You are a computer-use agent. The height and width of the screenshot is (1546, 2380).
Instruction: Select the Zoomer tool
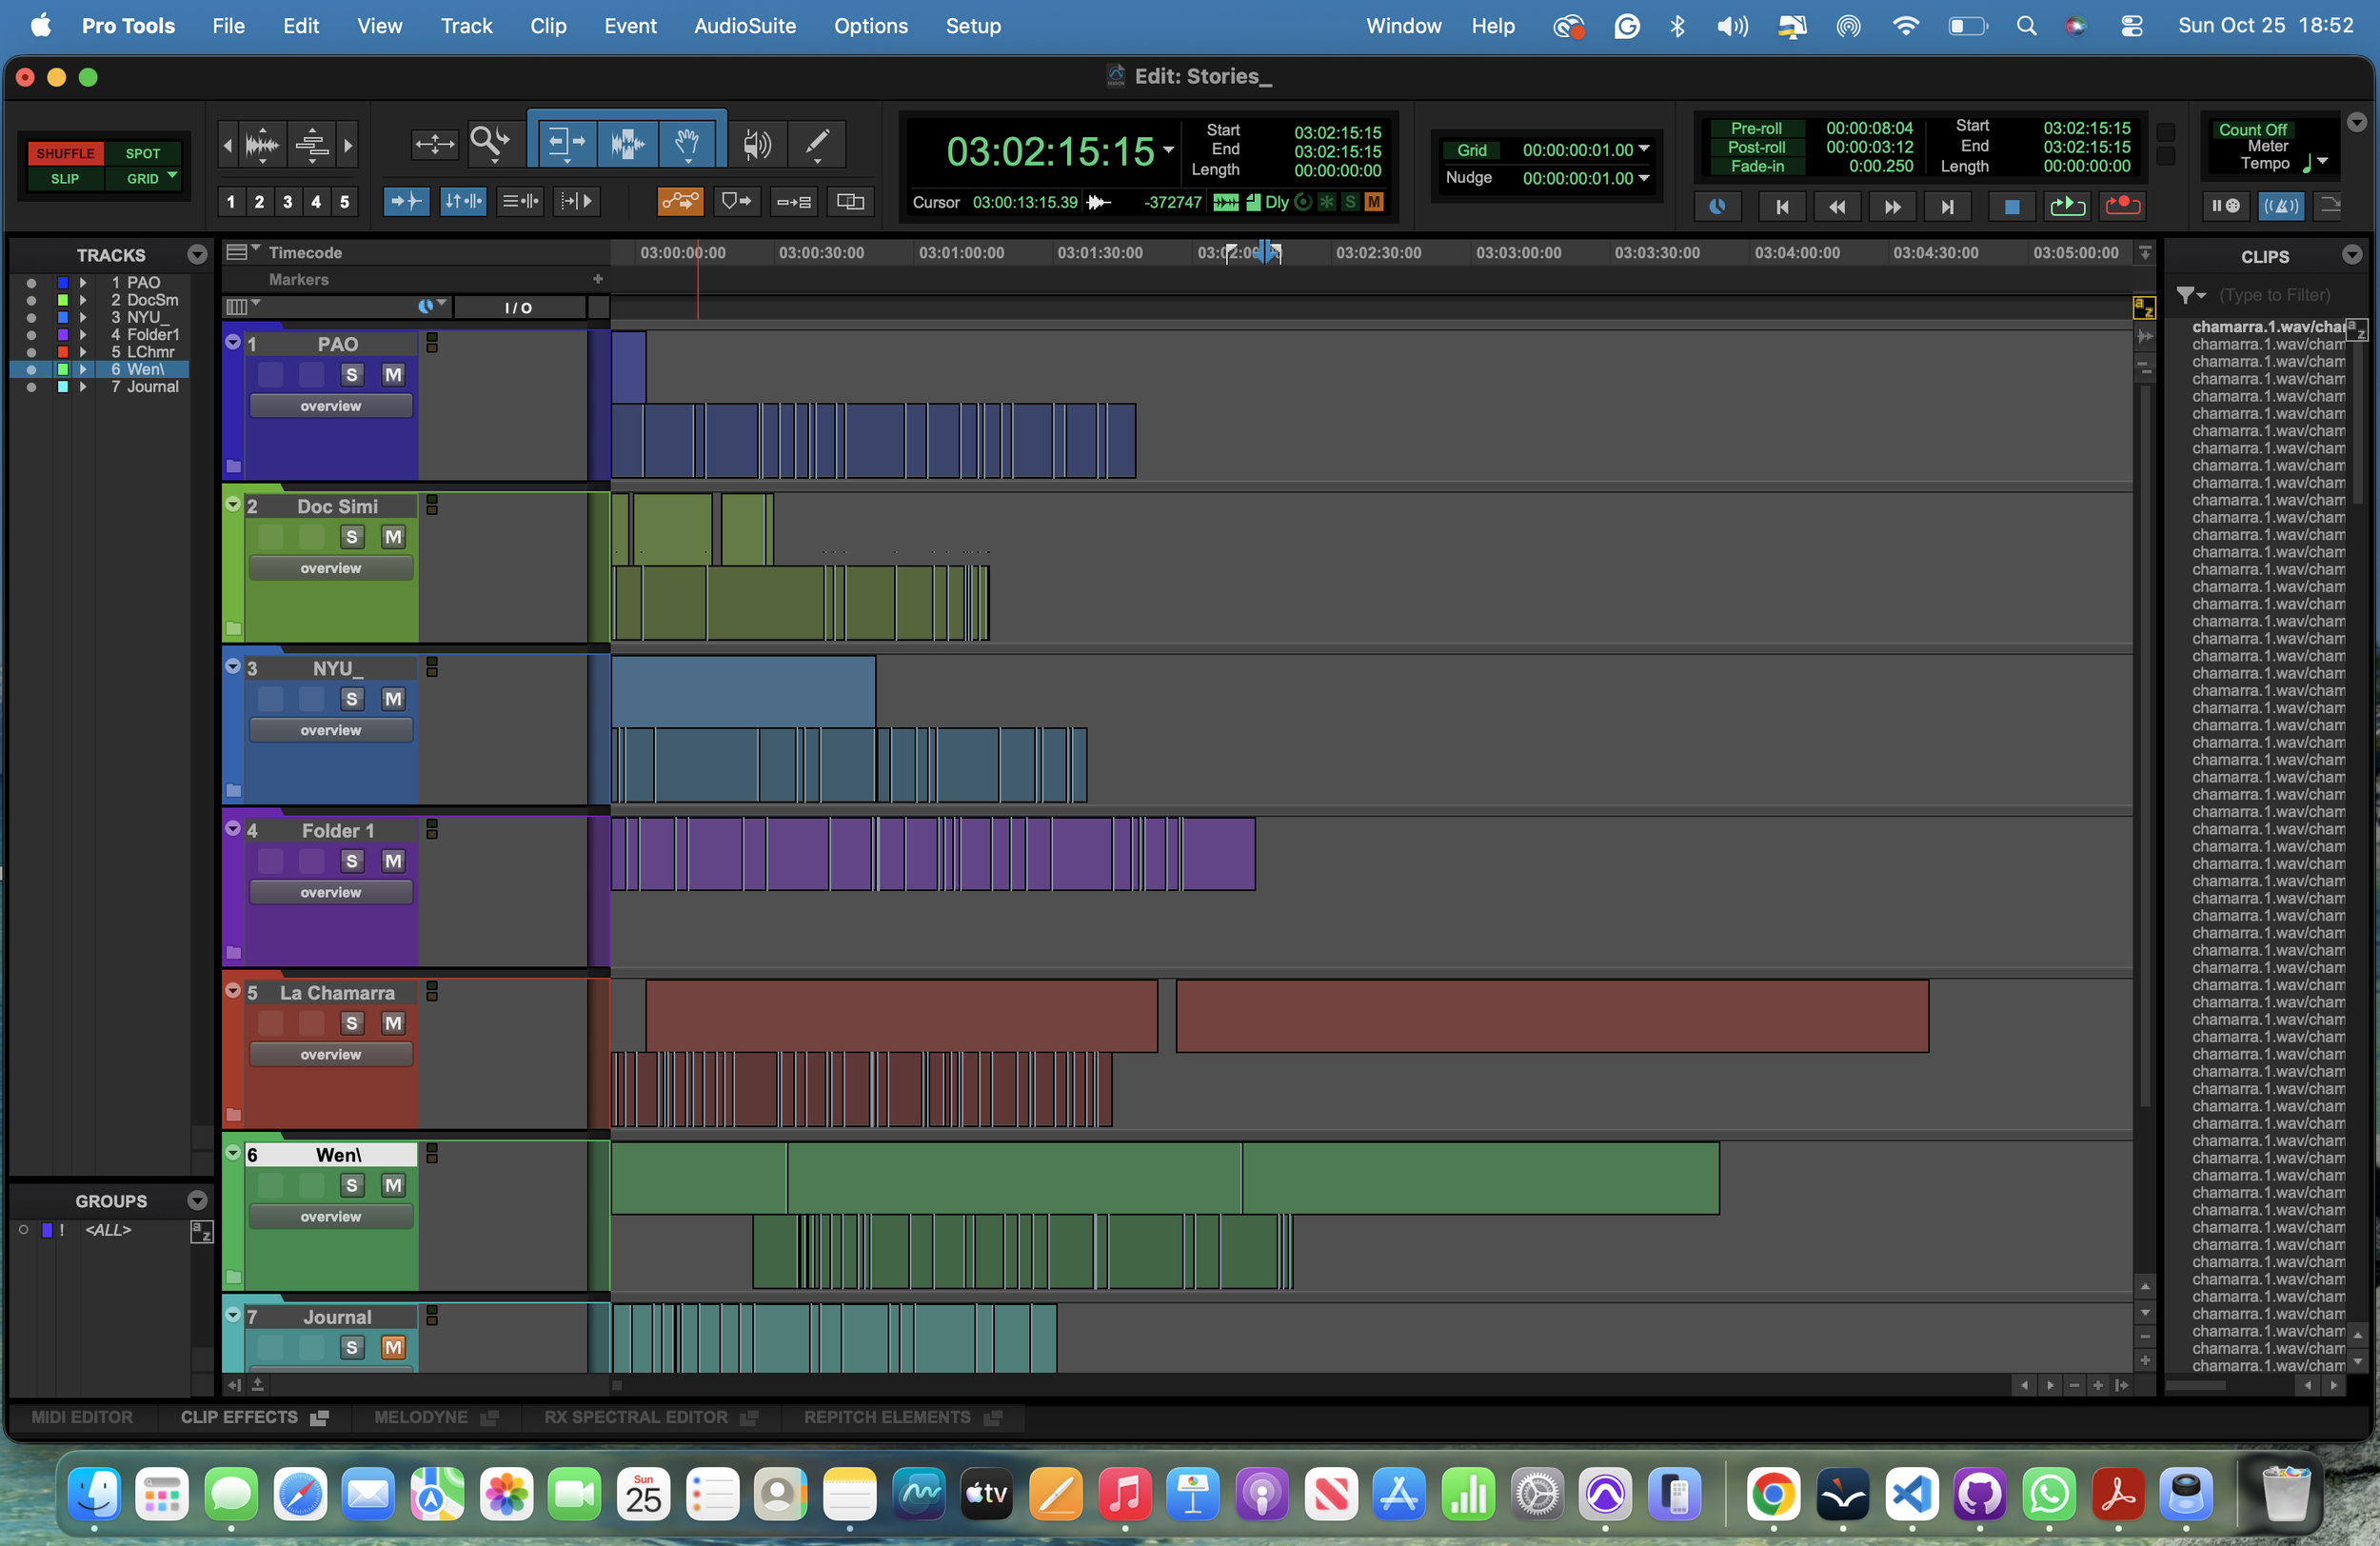pos(489,144)
